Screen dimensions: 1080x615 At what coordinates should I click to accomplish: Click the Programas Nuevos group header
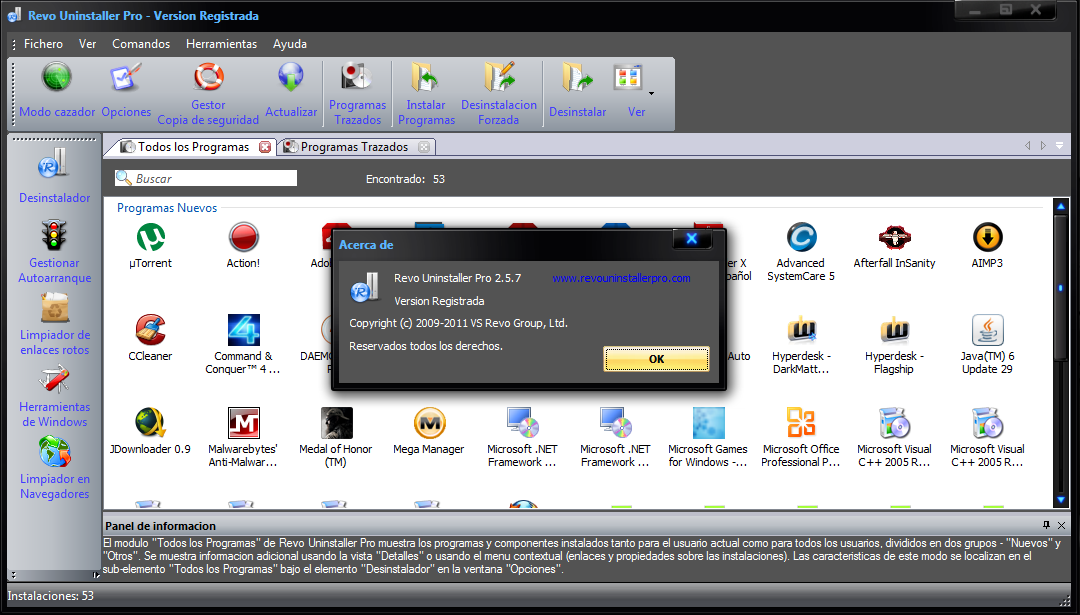click(167, 208)
